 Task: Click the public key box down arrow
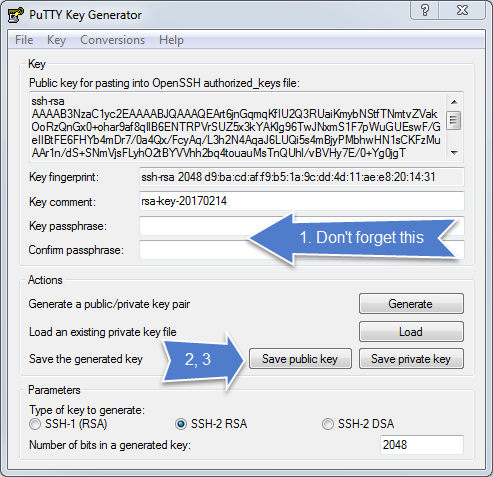[454, 153]
